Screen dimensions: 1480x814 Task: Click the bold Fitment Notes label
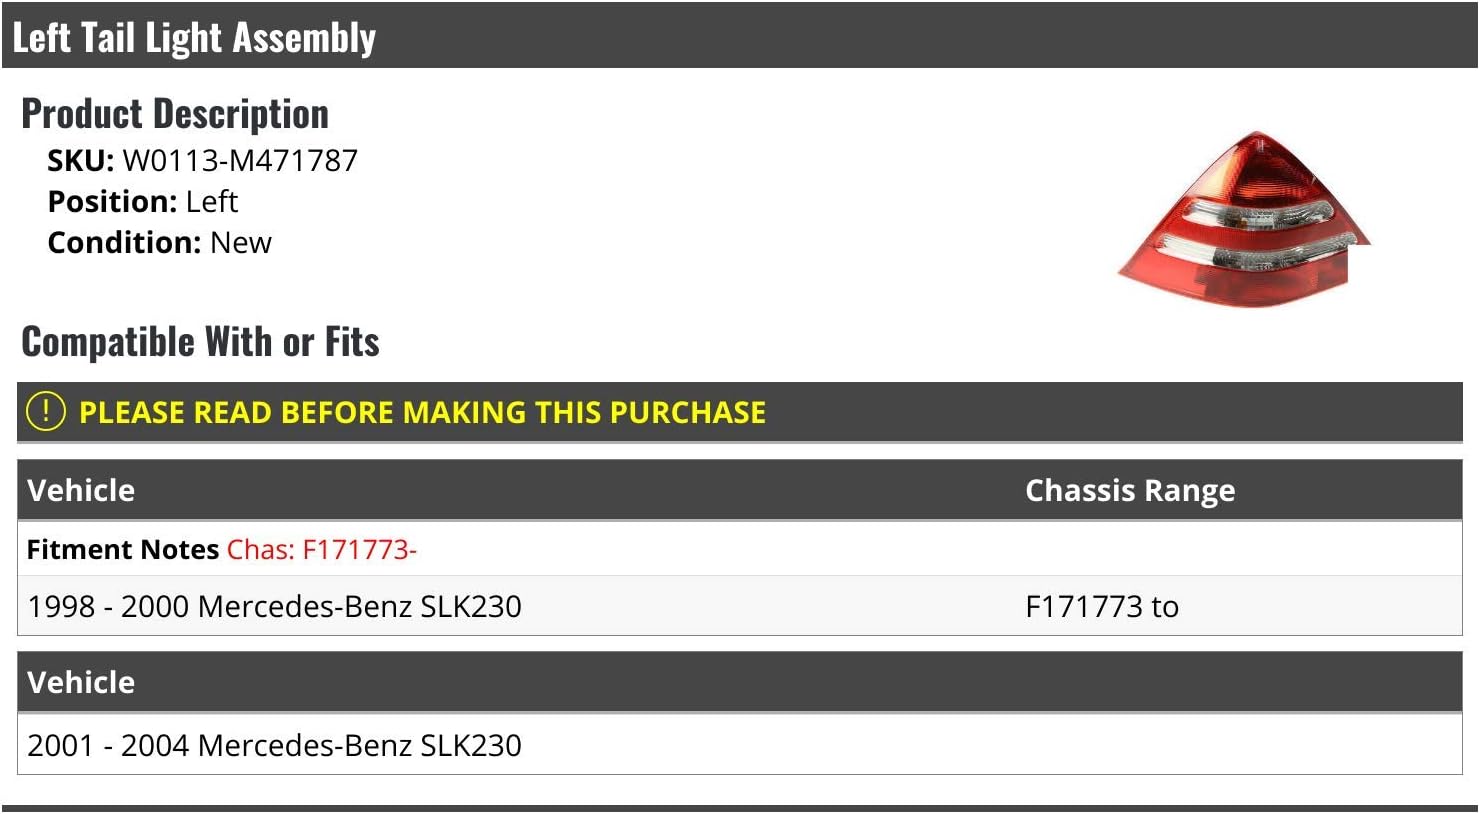122,549
